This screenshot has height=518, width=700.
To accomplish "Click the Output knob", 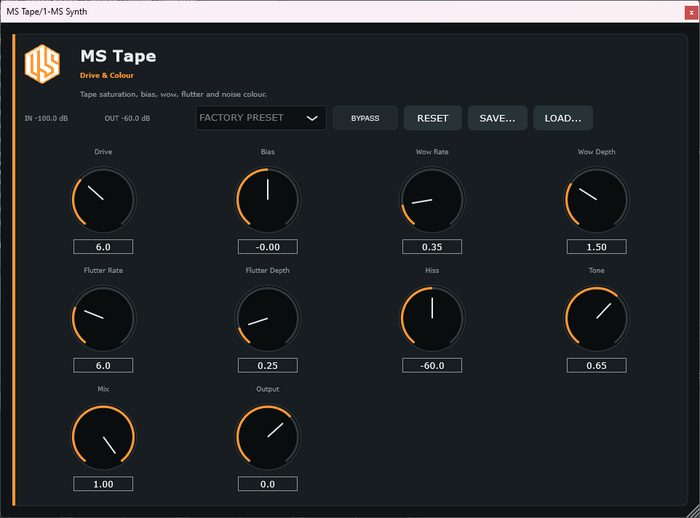I will (268, 437).
